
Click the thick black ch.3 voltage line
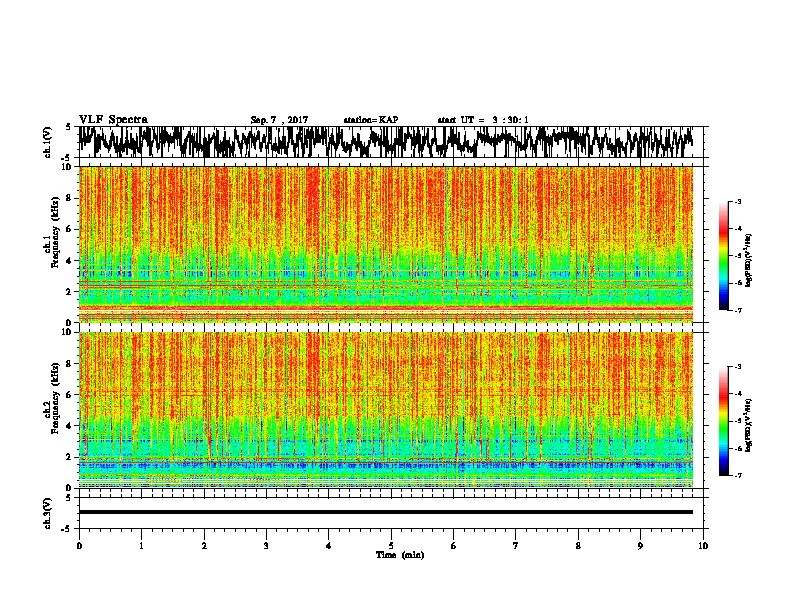pyautogui.click(x=386, y=512)
